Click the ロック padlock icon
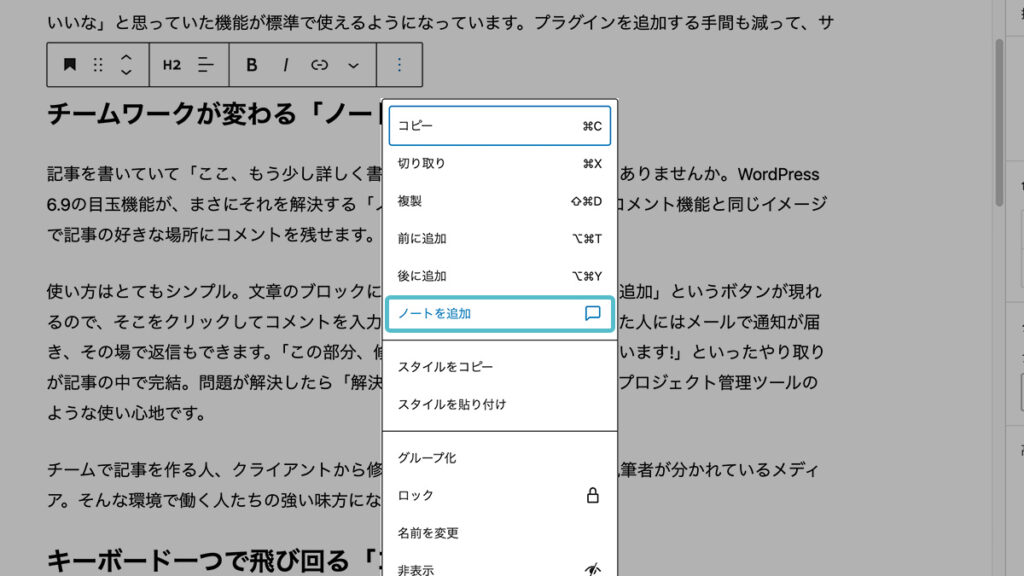 click(x=592, y=495)
